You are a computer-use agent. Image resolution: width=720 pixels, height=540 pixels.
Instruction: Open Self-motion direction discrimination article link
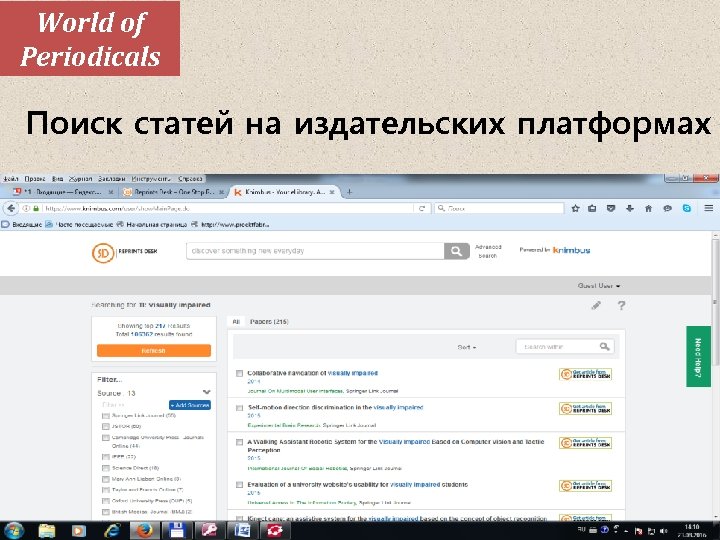point(335,407)
